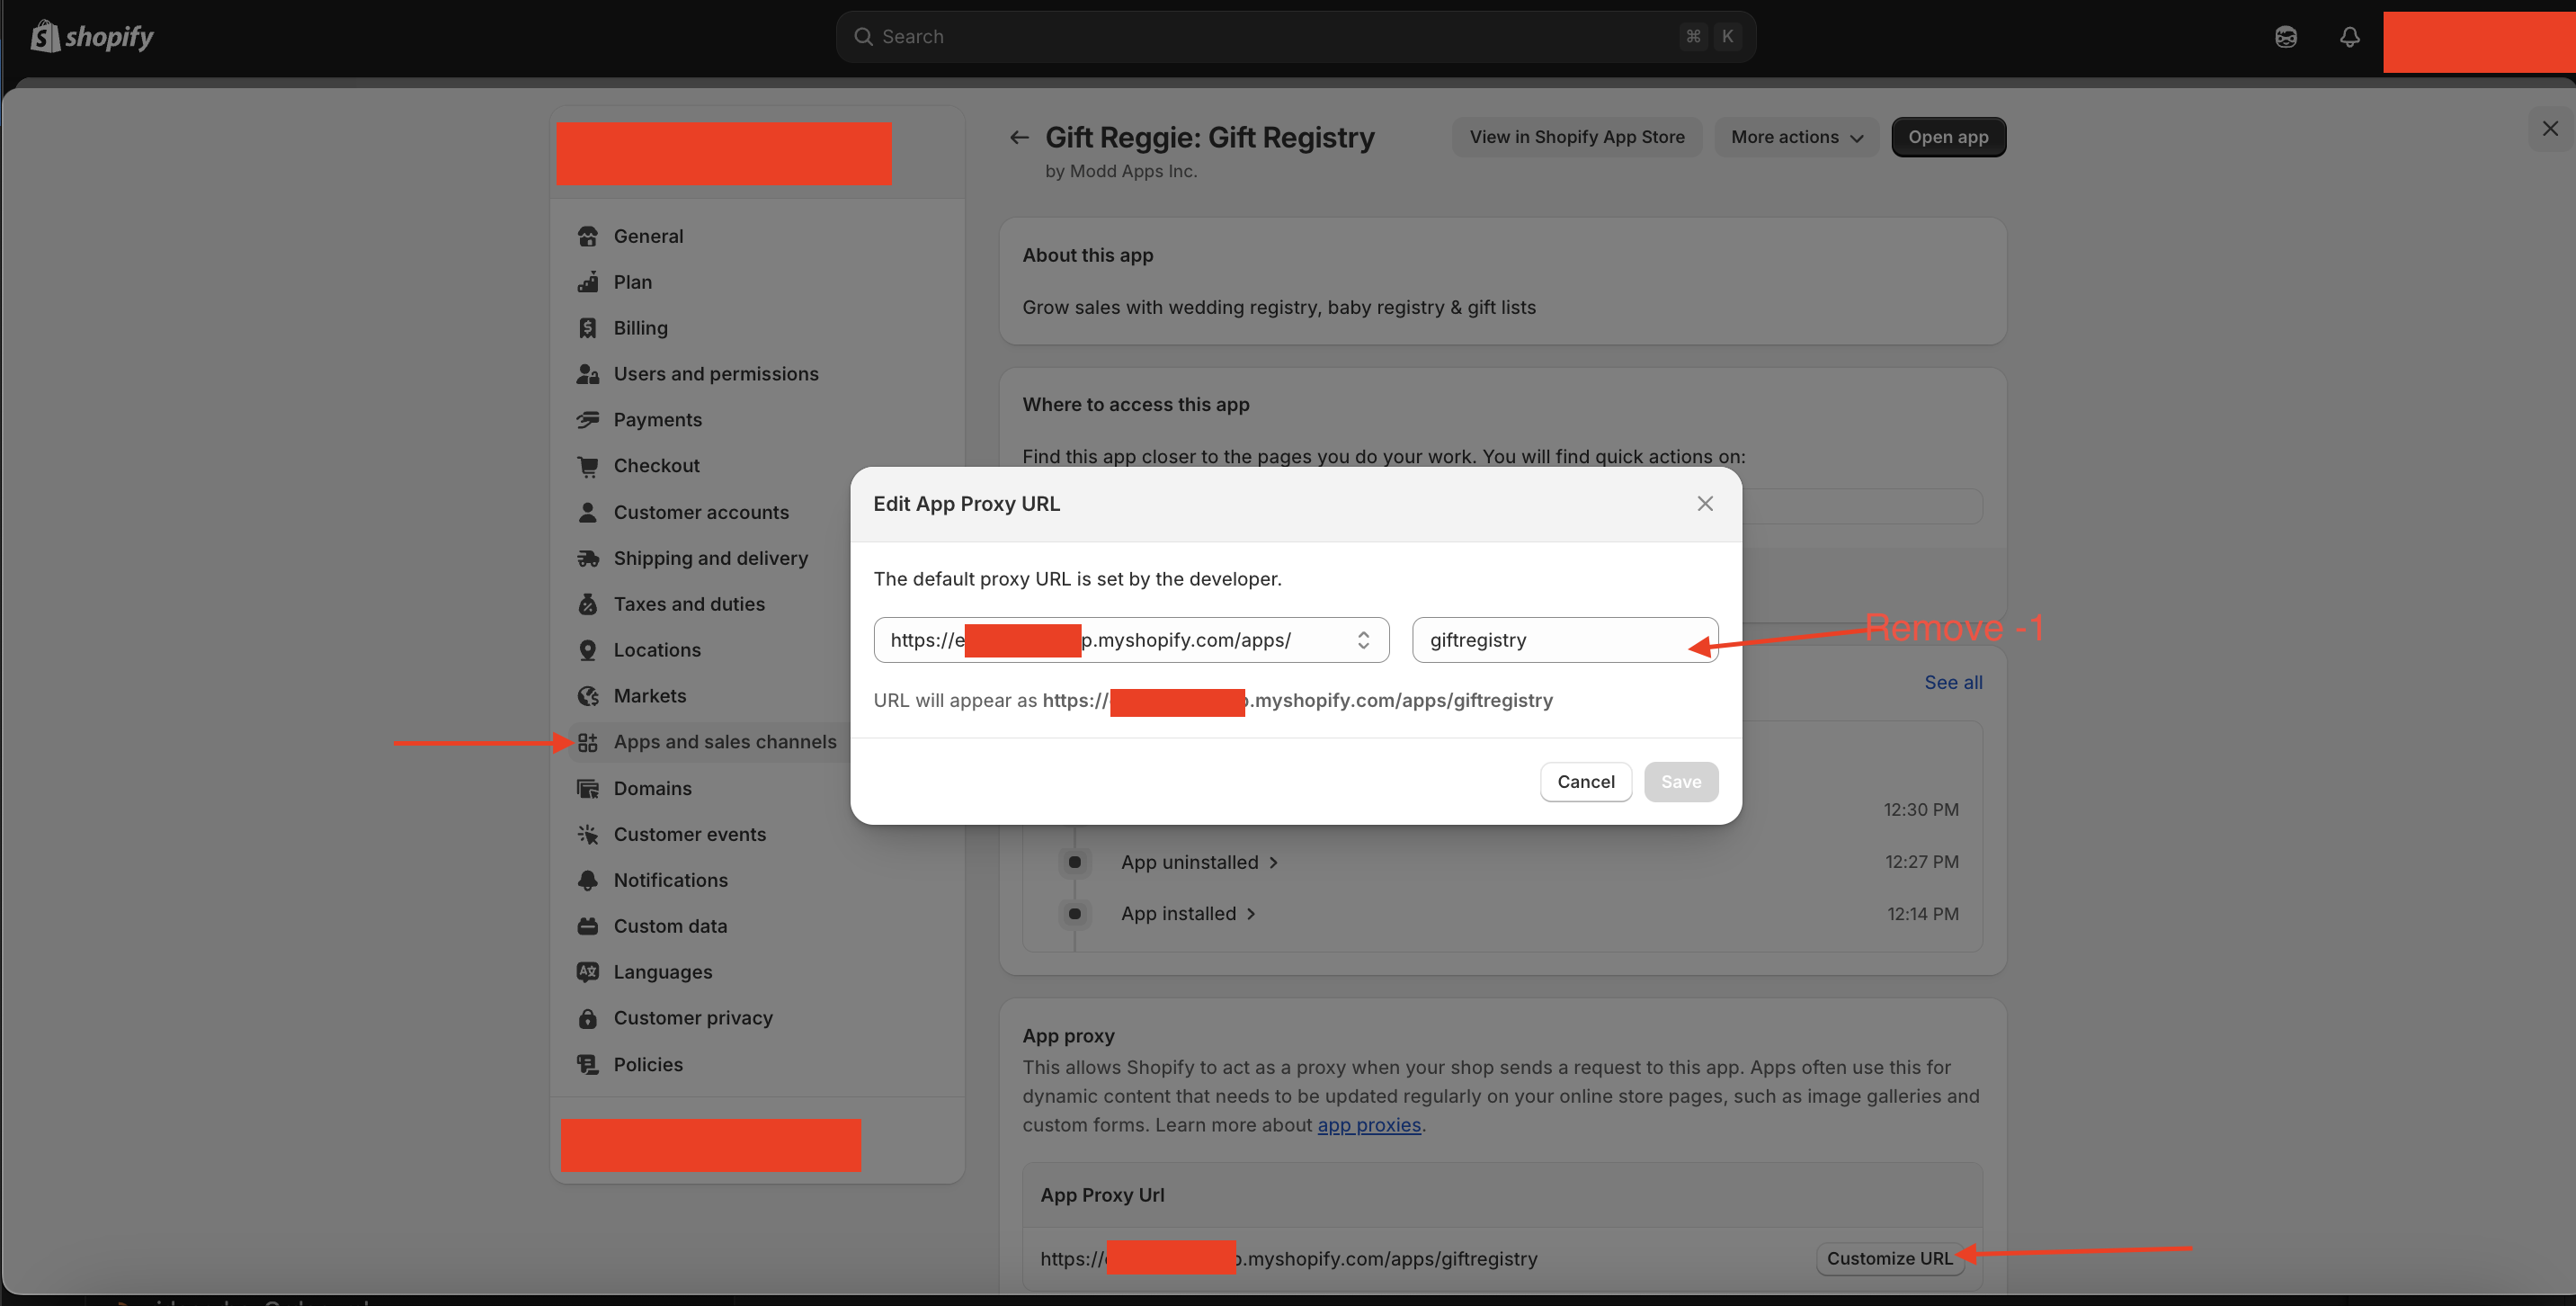The image size is (2576, 1306).
Task: Open Billing settings
Action: (640, 328)
